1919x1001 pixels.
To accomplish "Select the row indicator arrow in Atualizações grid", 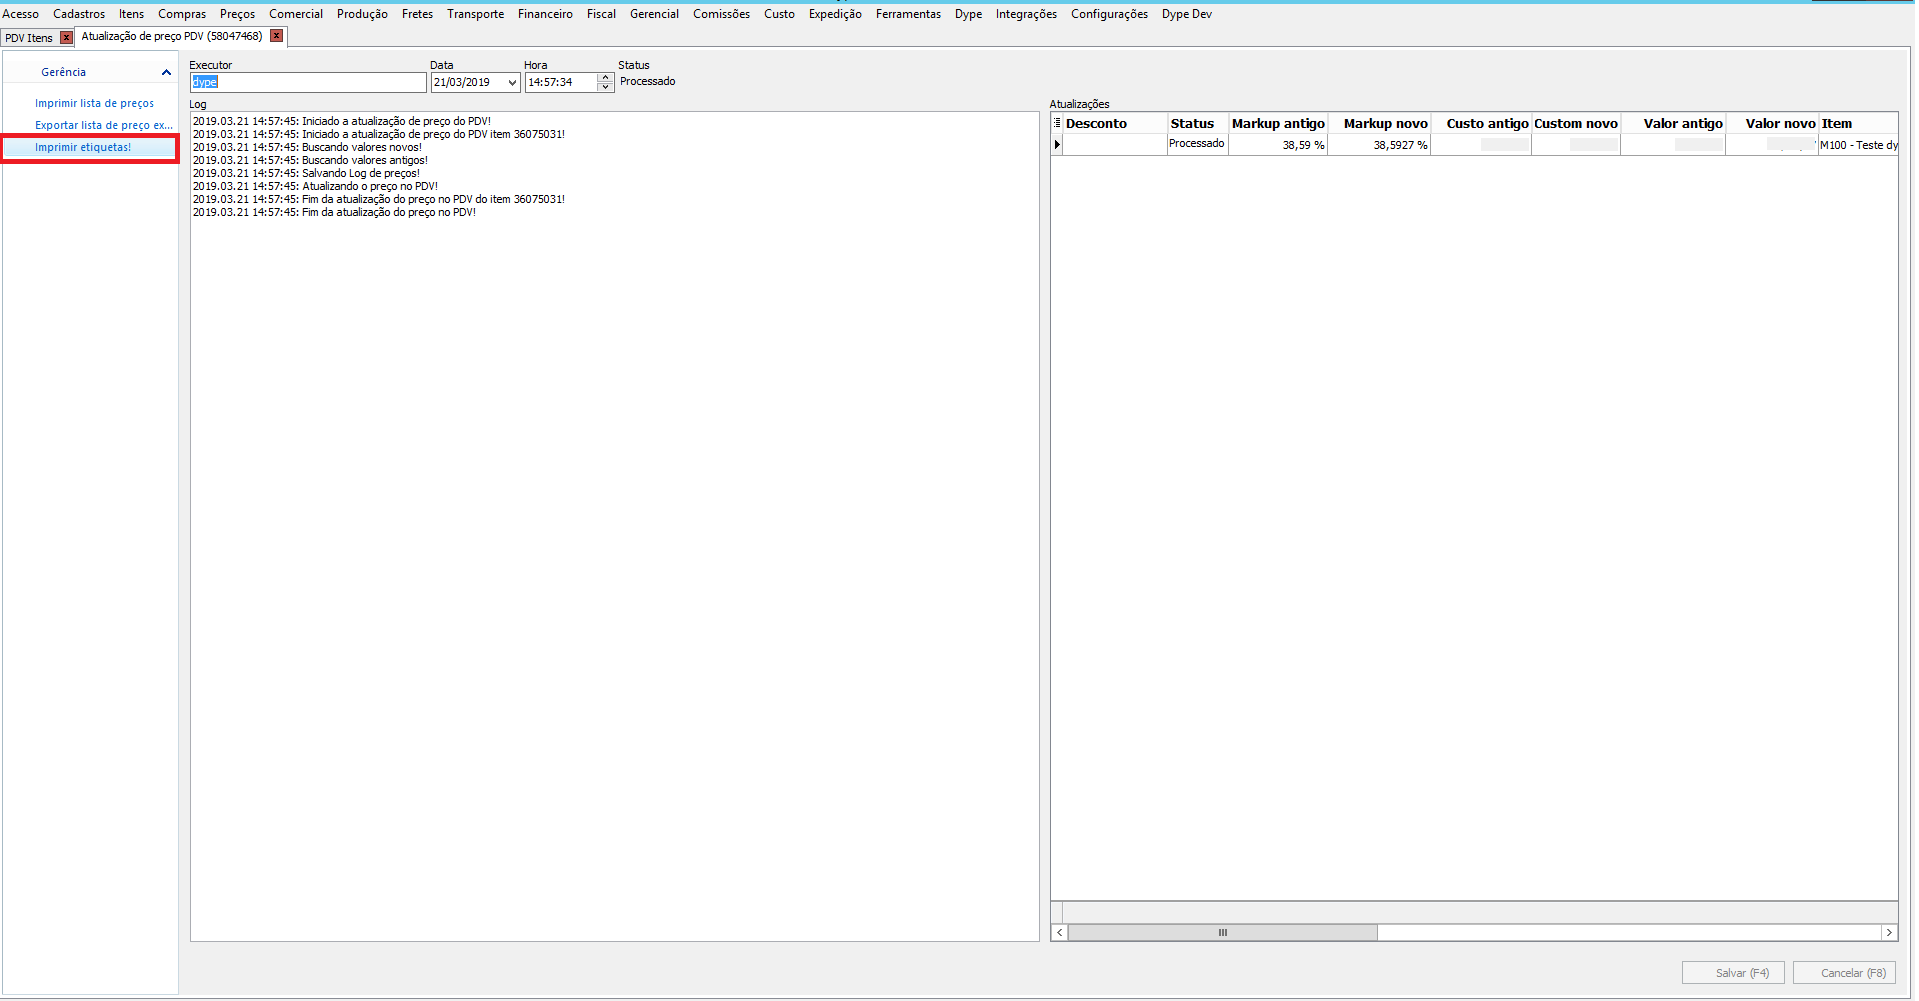I will tap(1057, 145).
